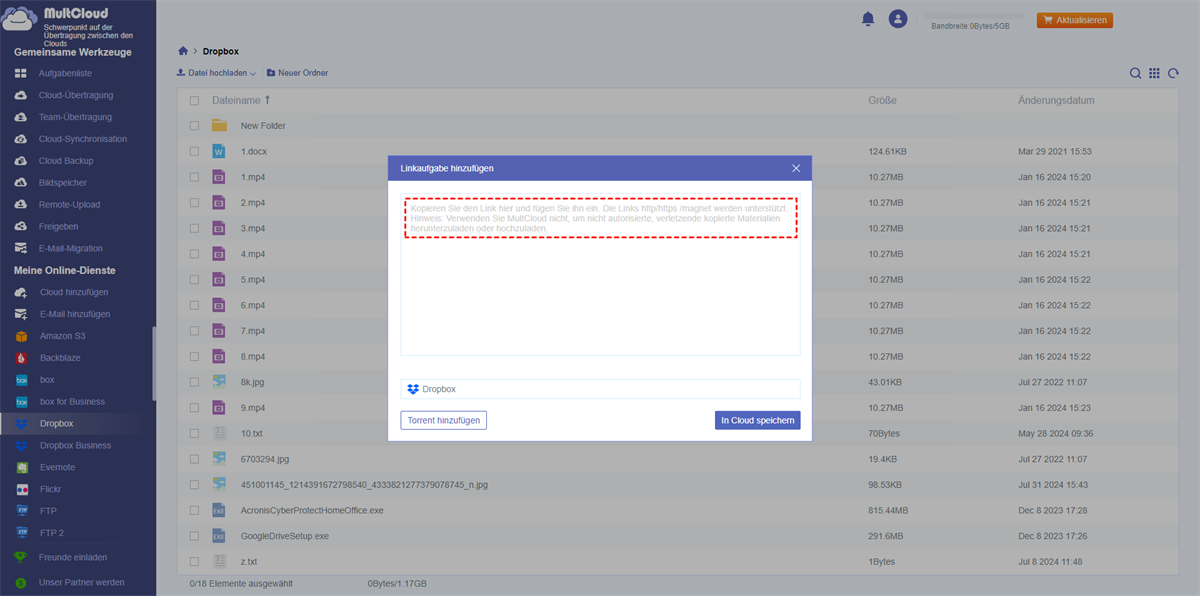Check the box for New Folder
1200x596 pixels.
click(x=194, y=126)
